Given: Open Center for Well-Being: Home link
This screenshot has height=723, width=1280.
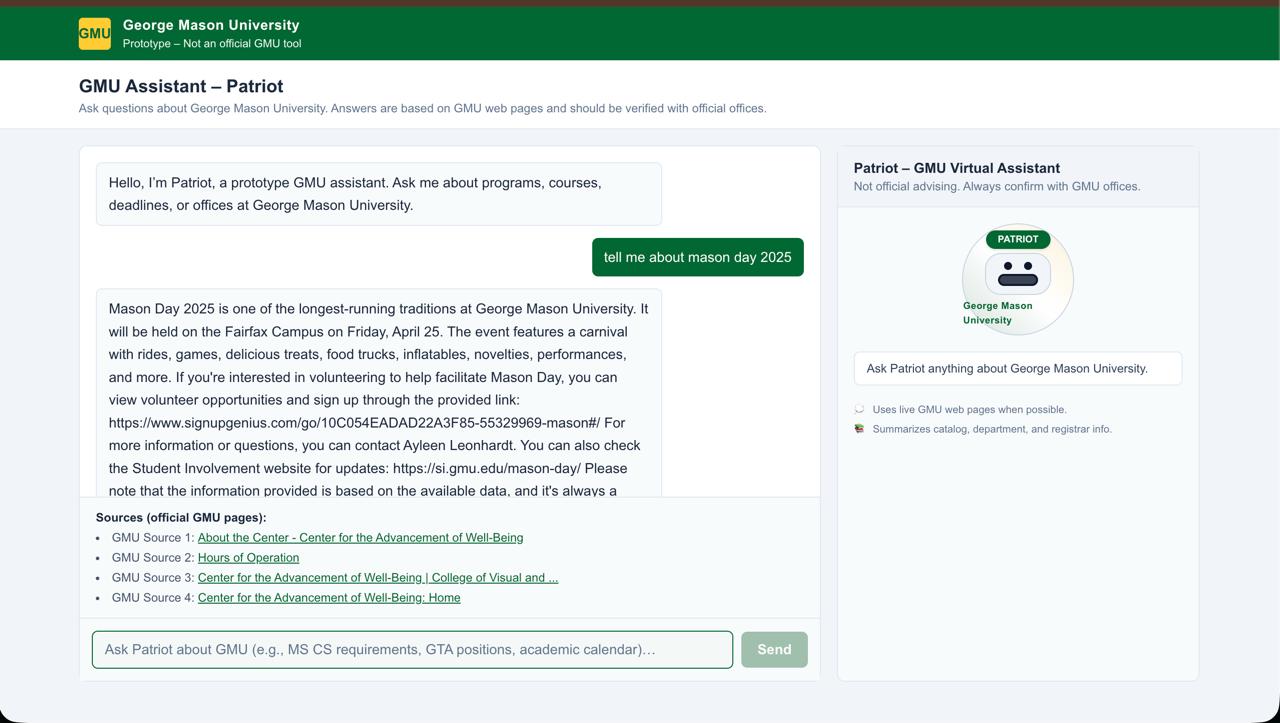Looking at the screenshot, I should click(x=329, y=598).
